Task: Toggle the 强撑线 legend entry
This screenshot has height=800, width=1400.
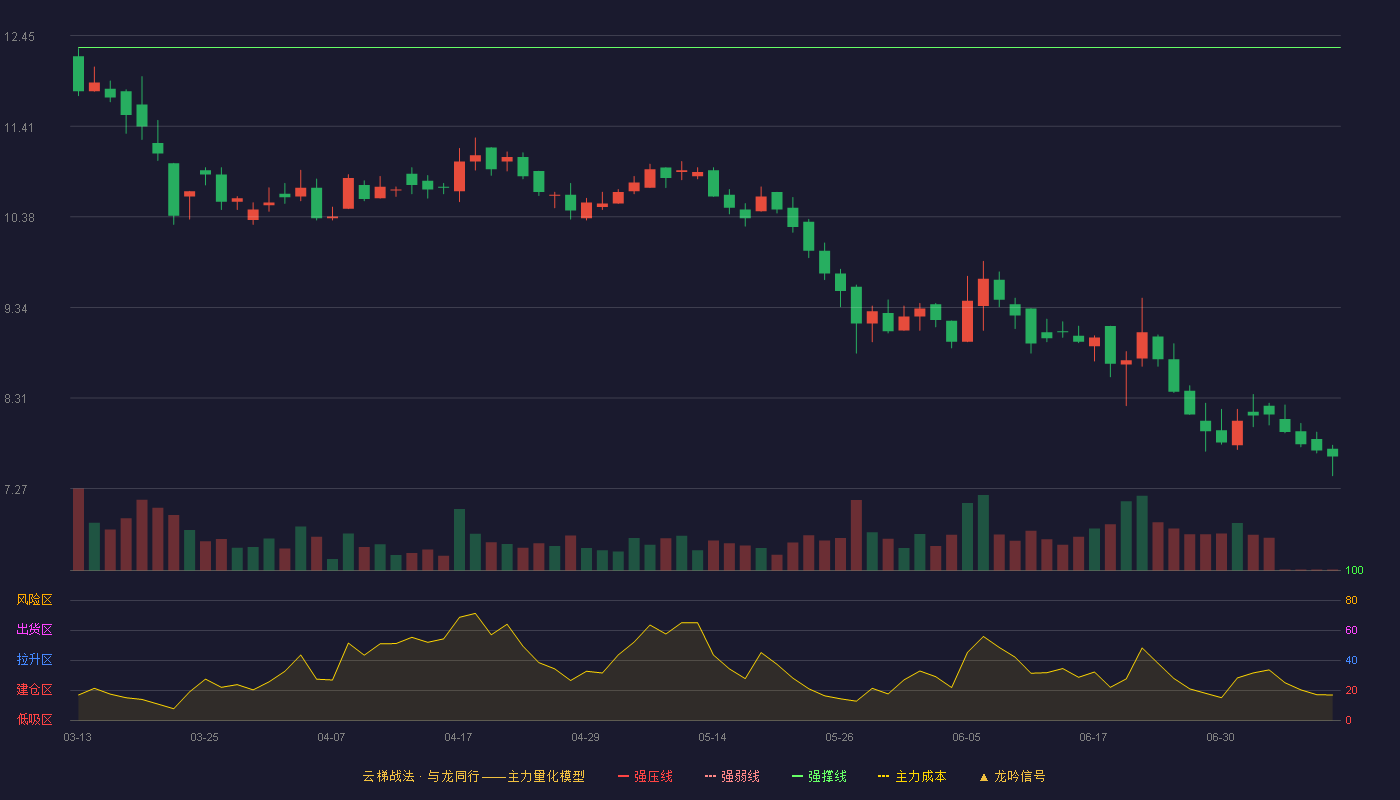Action: 819,776
